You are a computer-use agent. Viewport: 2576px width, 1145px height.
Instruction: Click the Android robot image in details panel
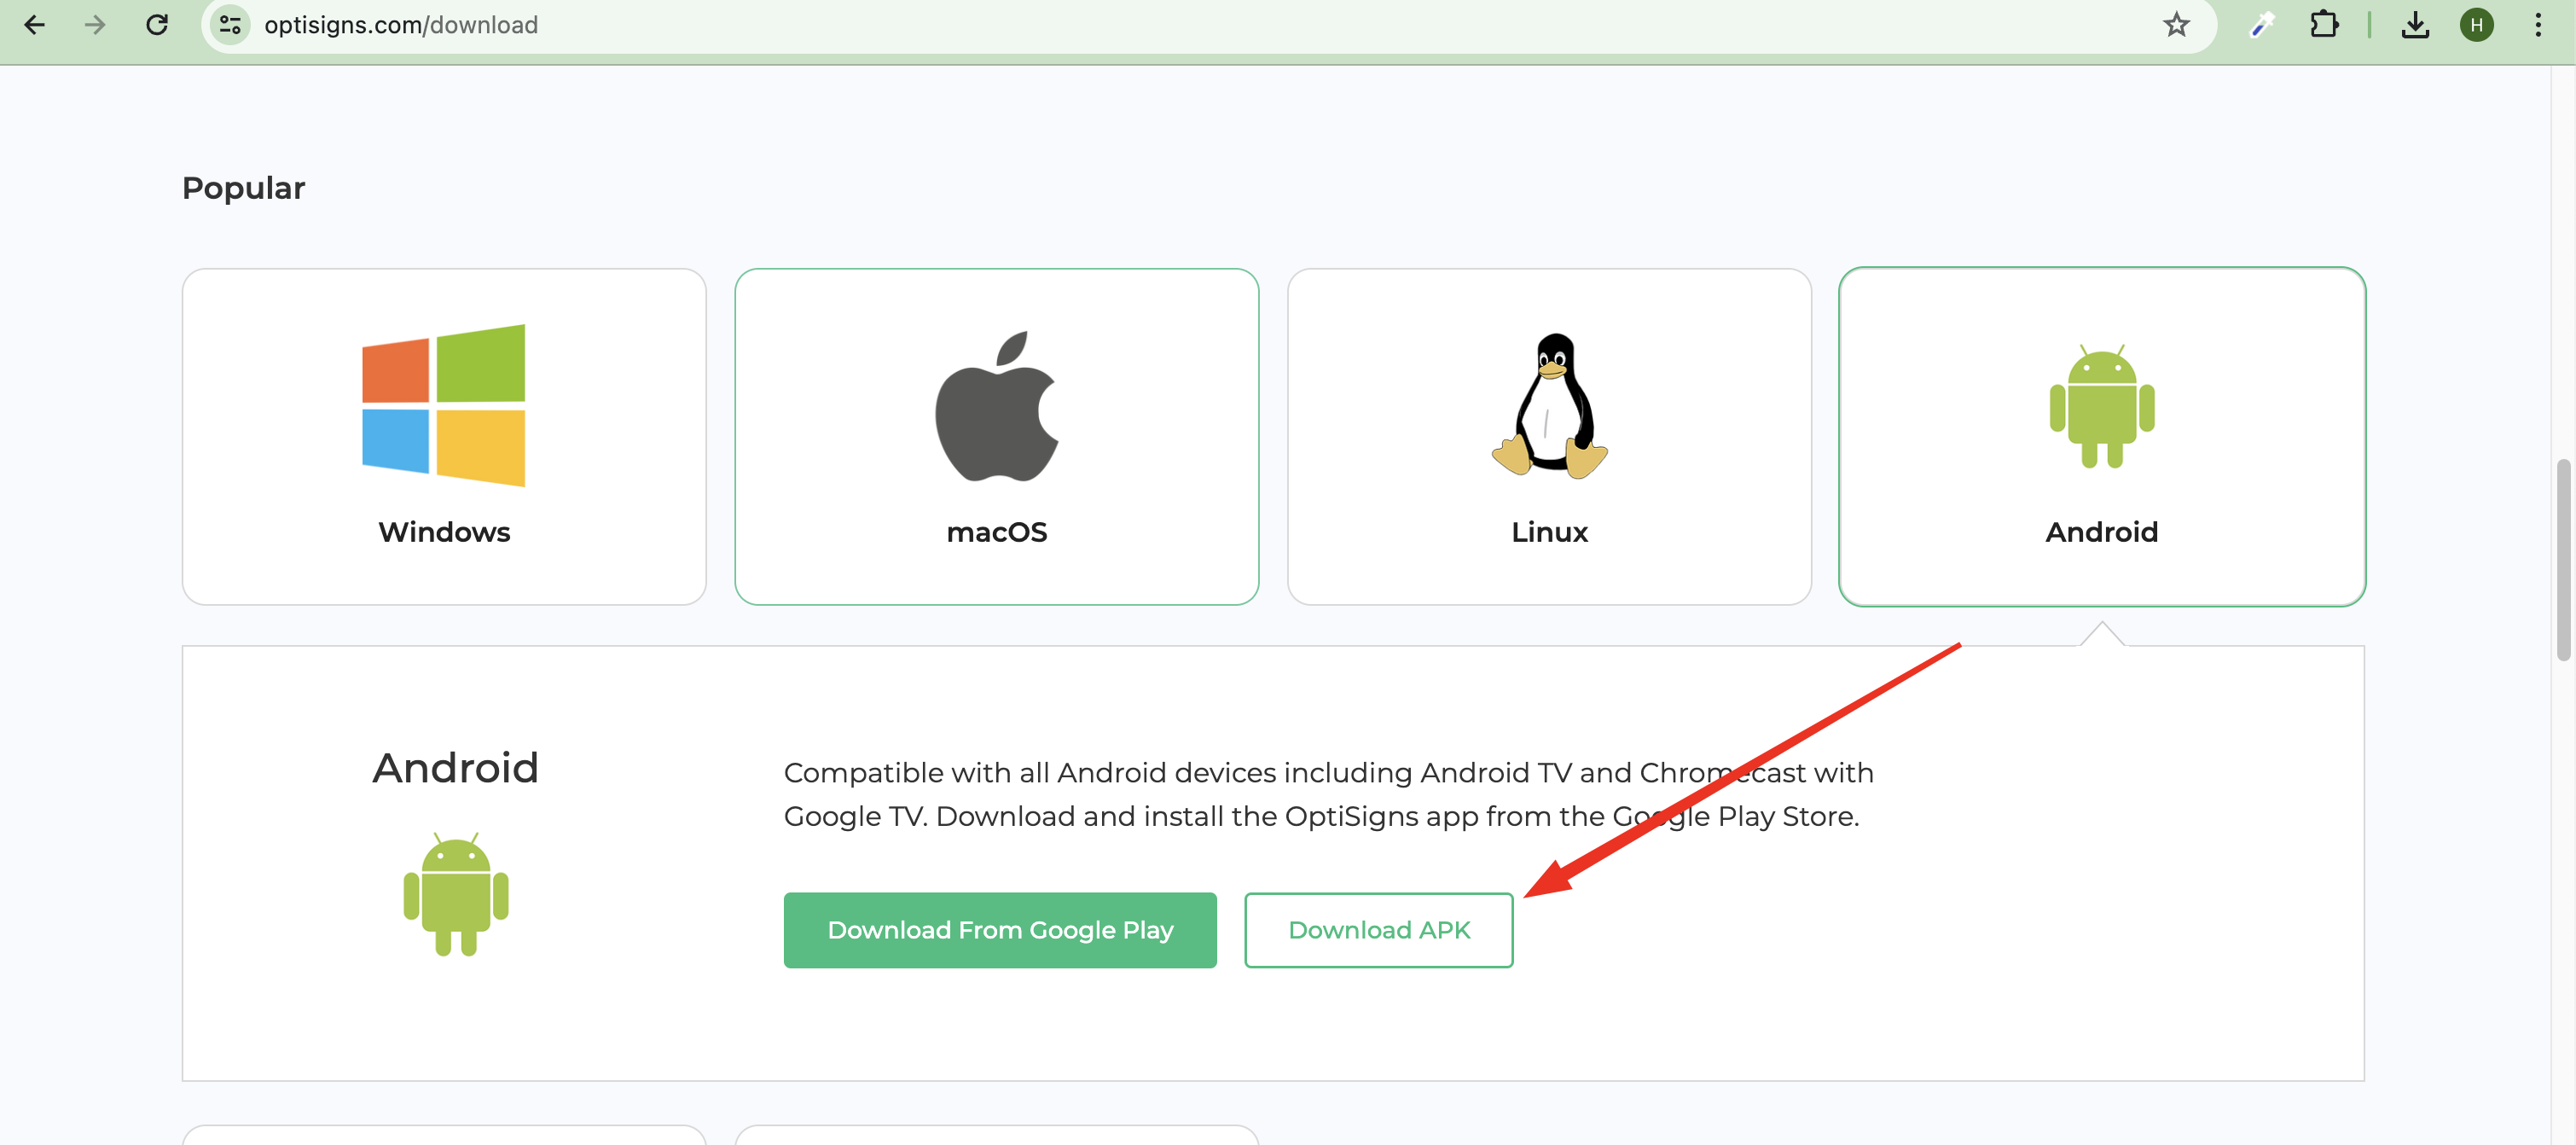coord(456,894)
